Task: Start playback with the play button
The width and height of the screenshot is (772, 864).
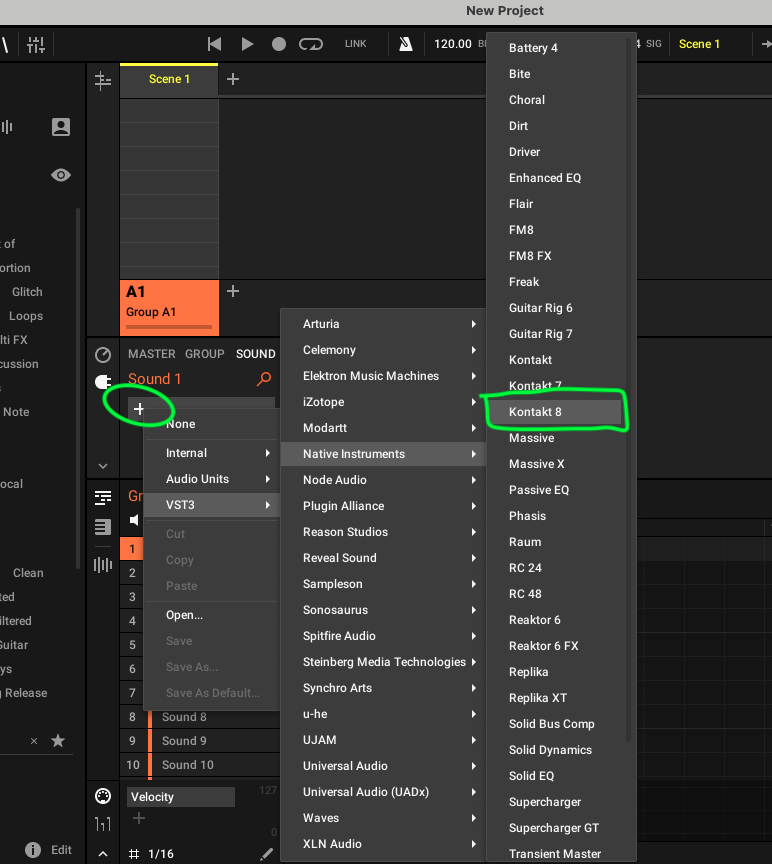Action: (x=247, y=44)
